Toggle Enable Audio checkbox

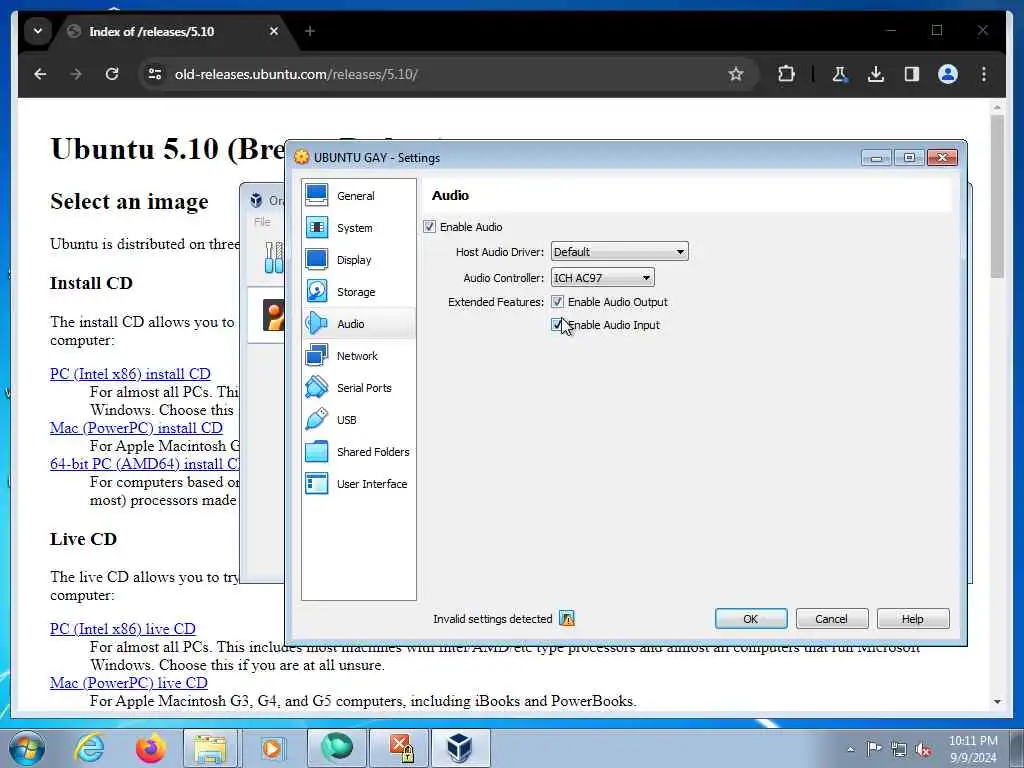click(x=429, y=227)
